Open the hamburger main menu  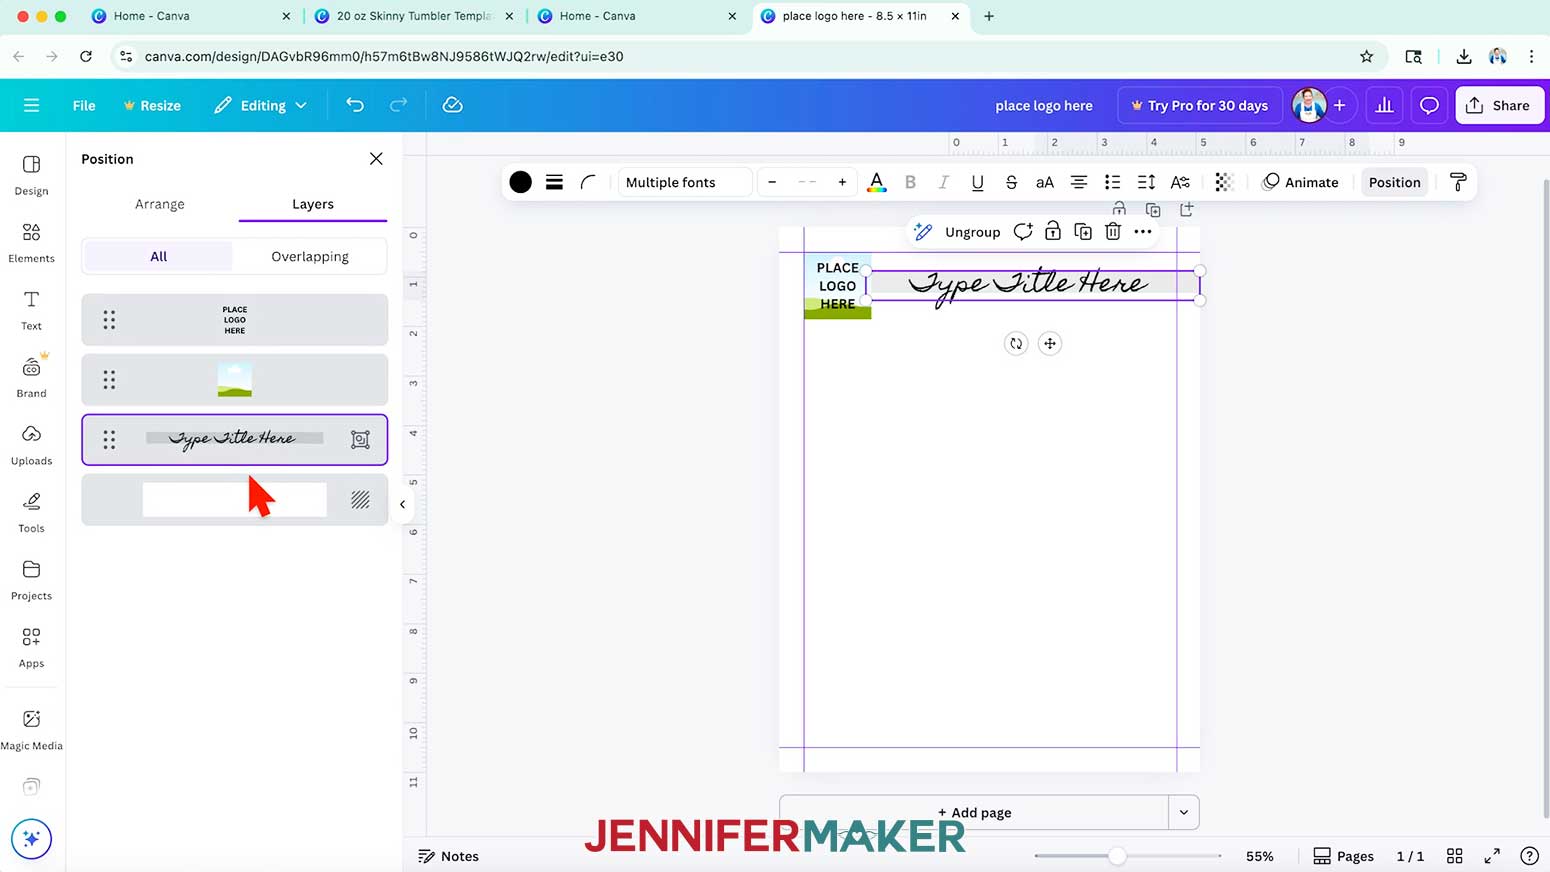(x=31, y=105)
